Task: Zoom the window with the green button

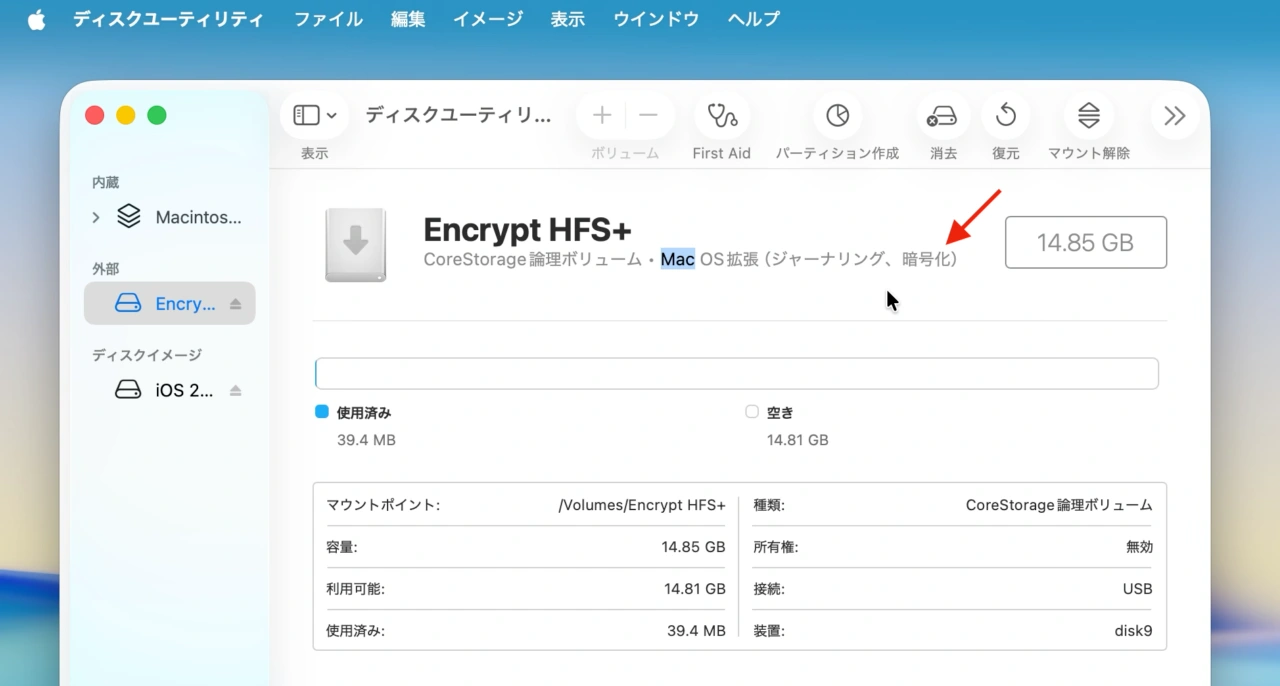Action: click(157, 115)
